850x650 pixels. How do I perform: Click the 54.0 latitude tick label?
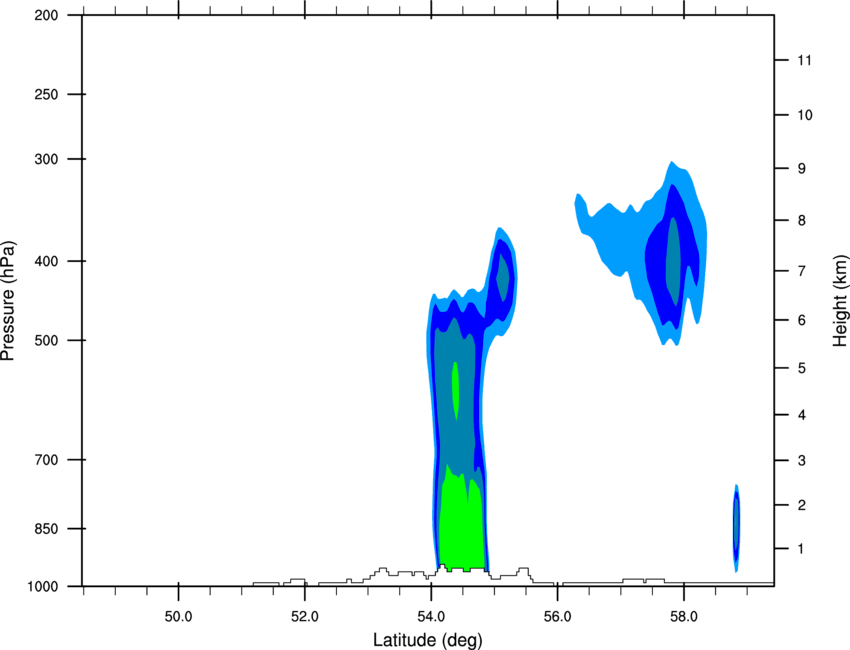(x=431, y=617)
